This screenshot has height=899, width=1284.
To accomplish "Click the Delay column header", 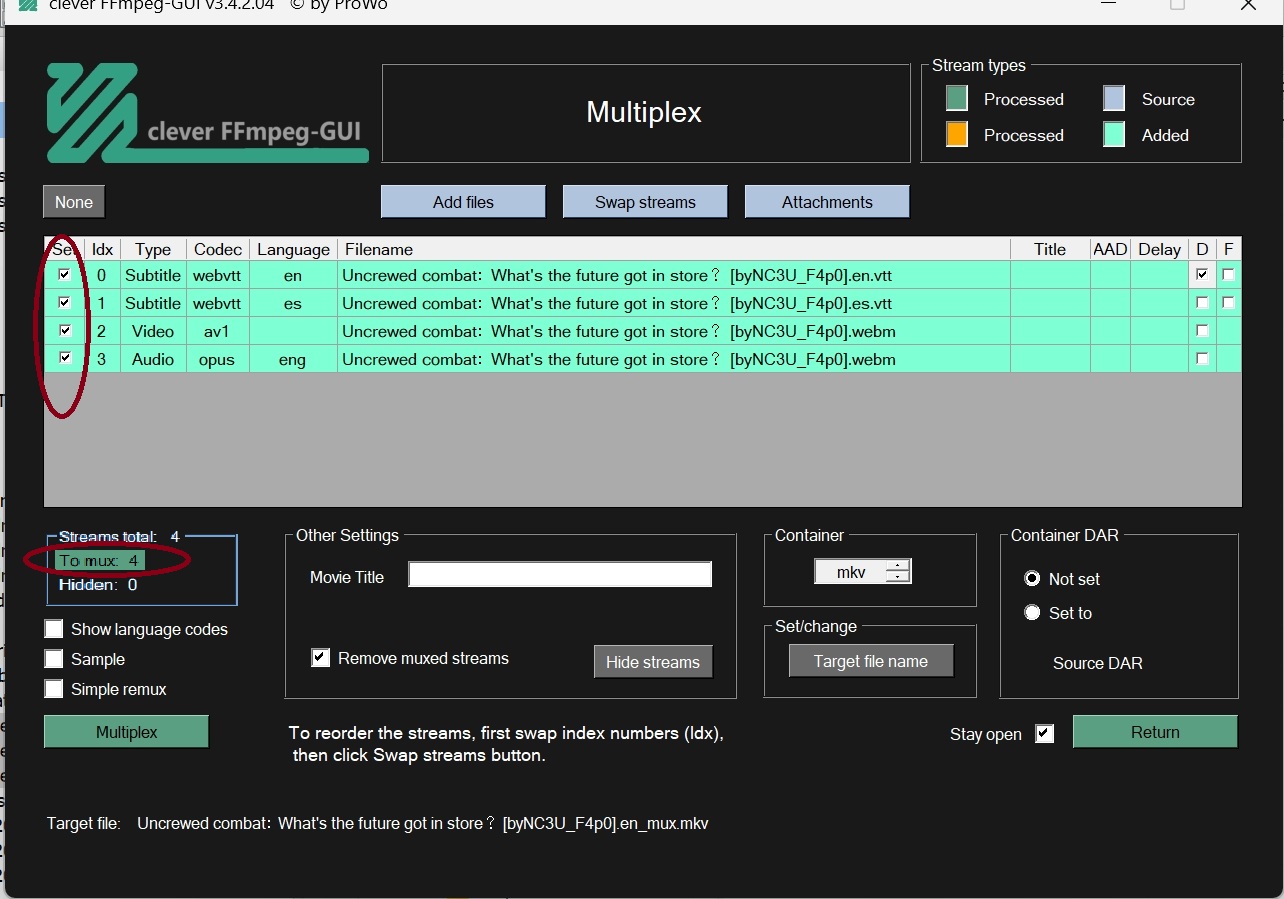I will 1159,249.
